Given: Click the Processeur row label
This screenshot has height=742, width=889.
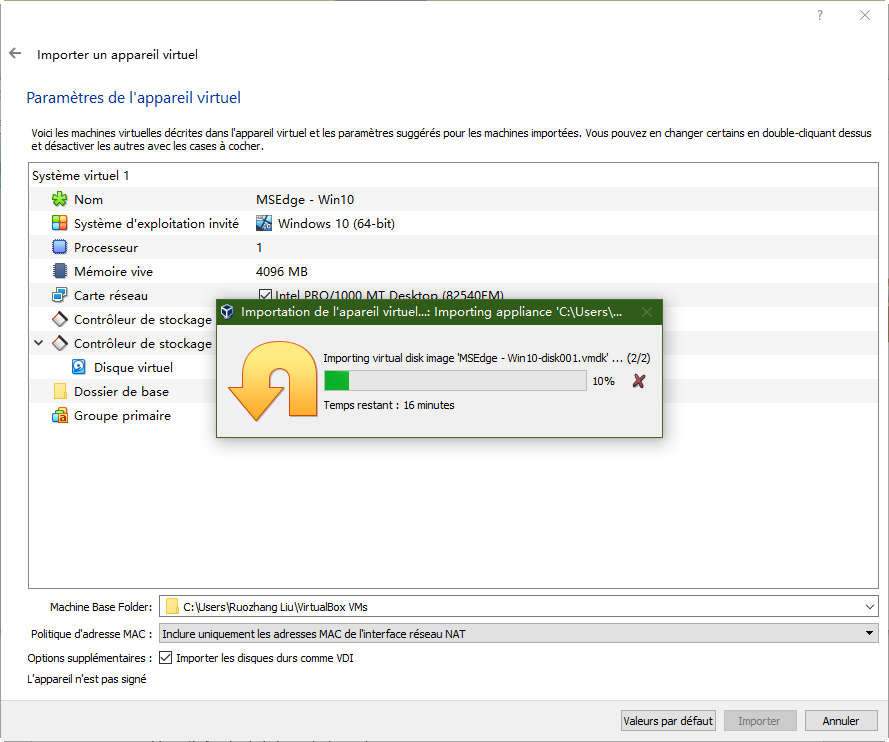Looking at the screenshot, I should coord(106,248).
